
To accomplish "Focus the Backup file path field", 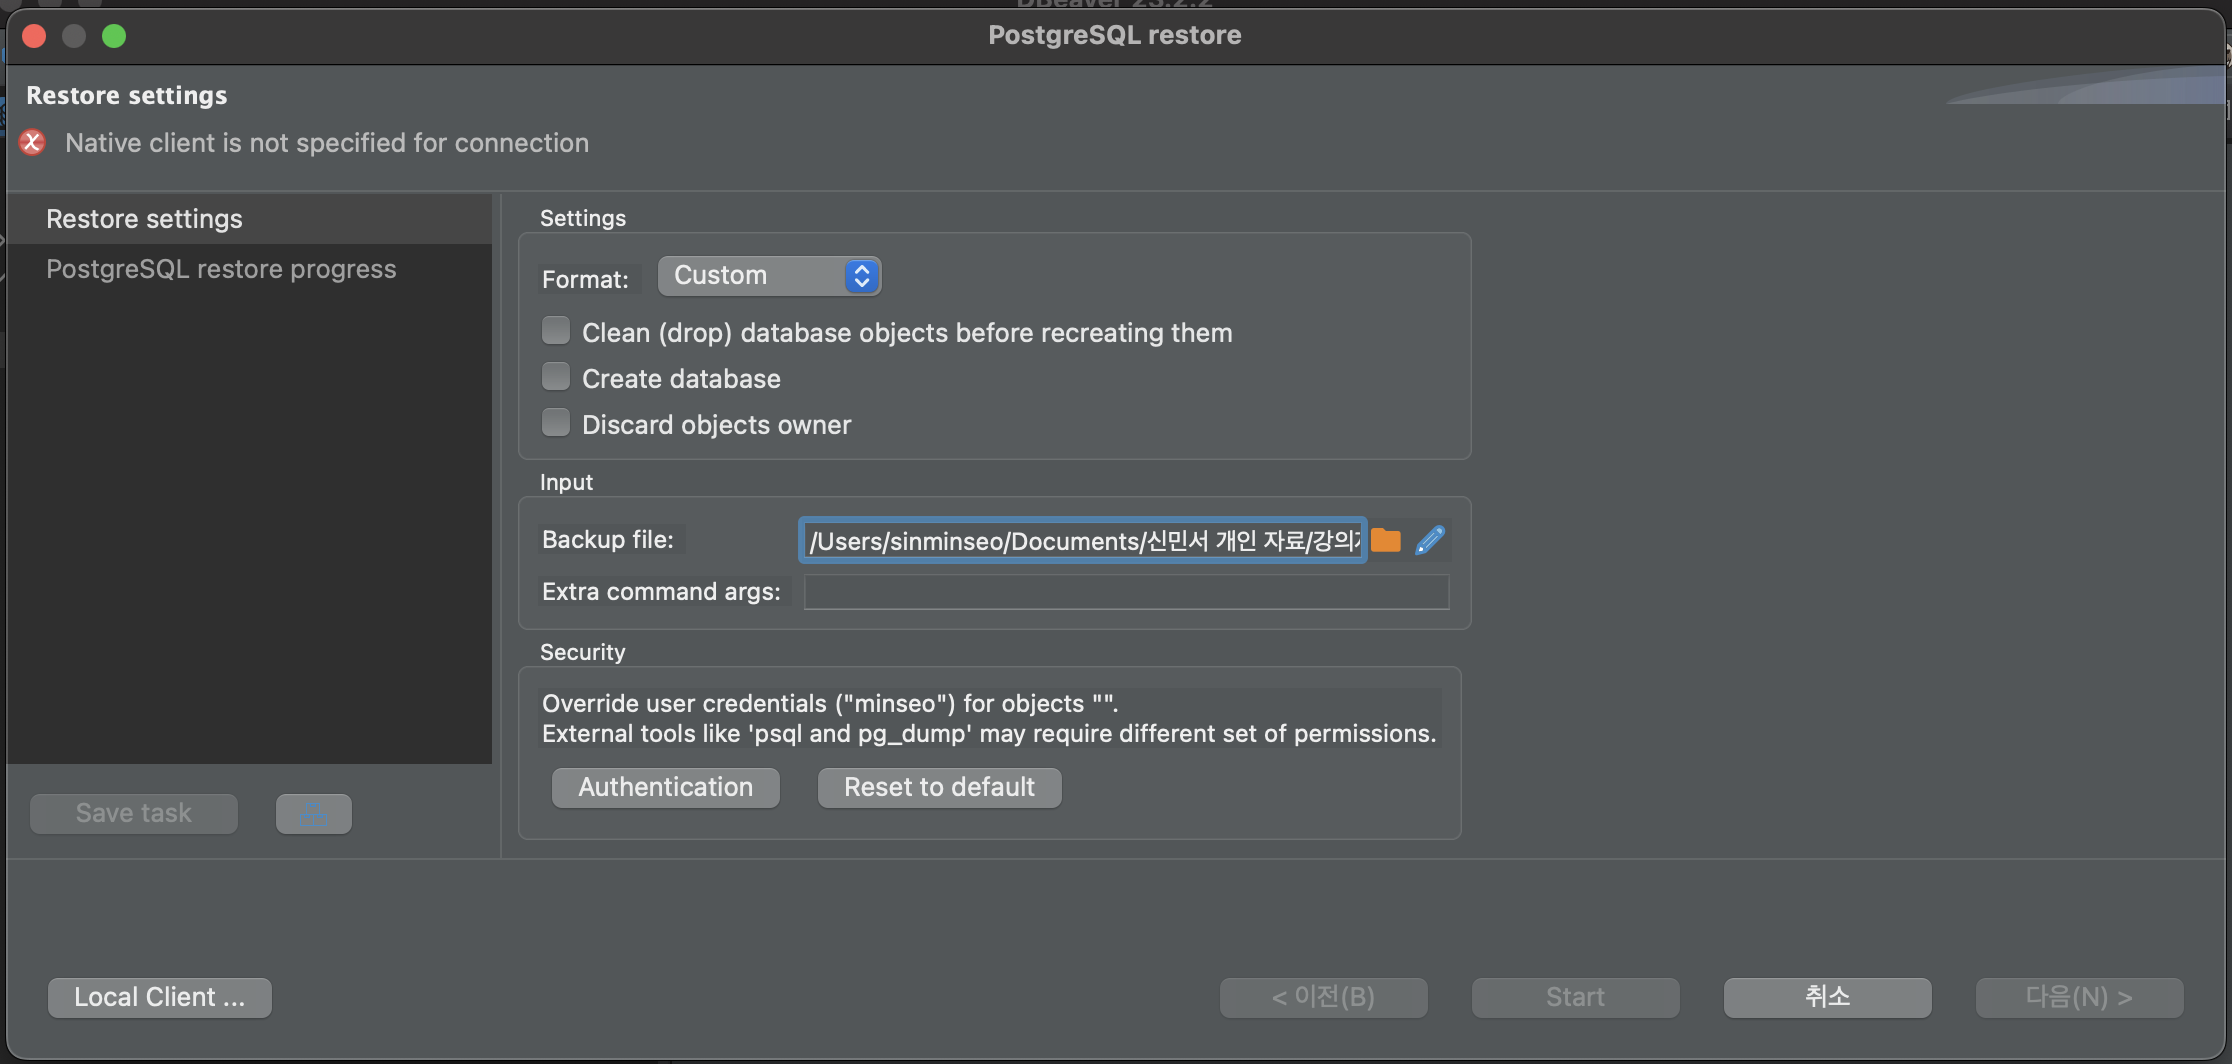I will coord(1083,540).
